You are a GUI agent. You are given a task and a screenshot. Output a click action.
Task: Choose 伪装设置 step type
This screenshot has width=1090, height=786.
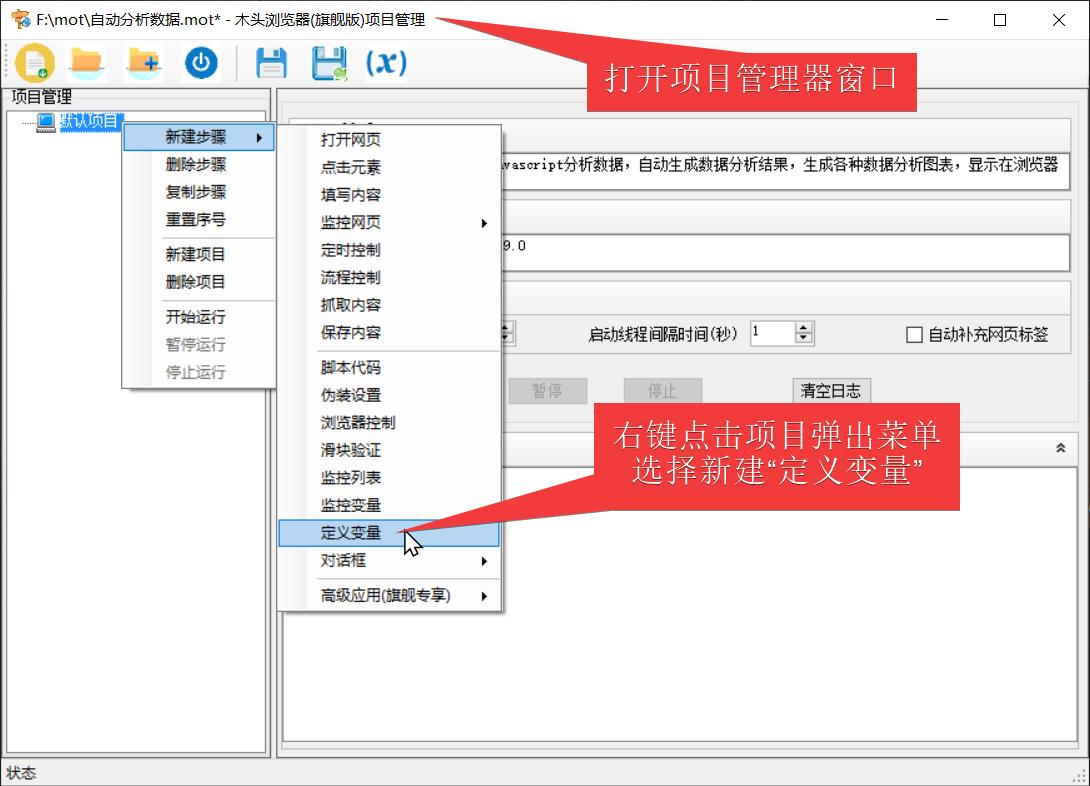tap(389, 395)
